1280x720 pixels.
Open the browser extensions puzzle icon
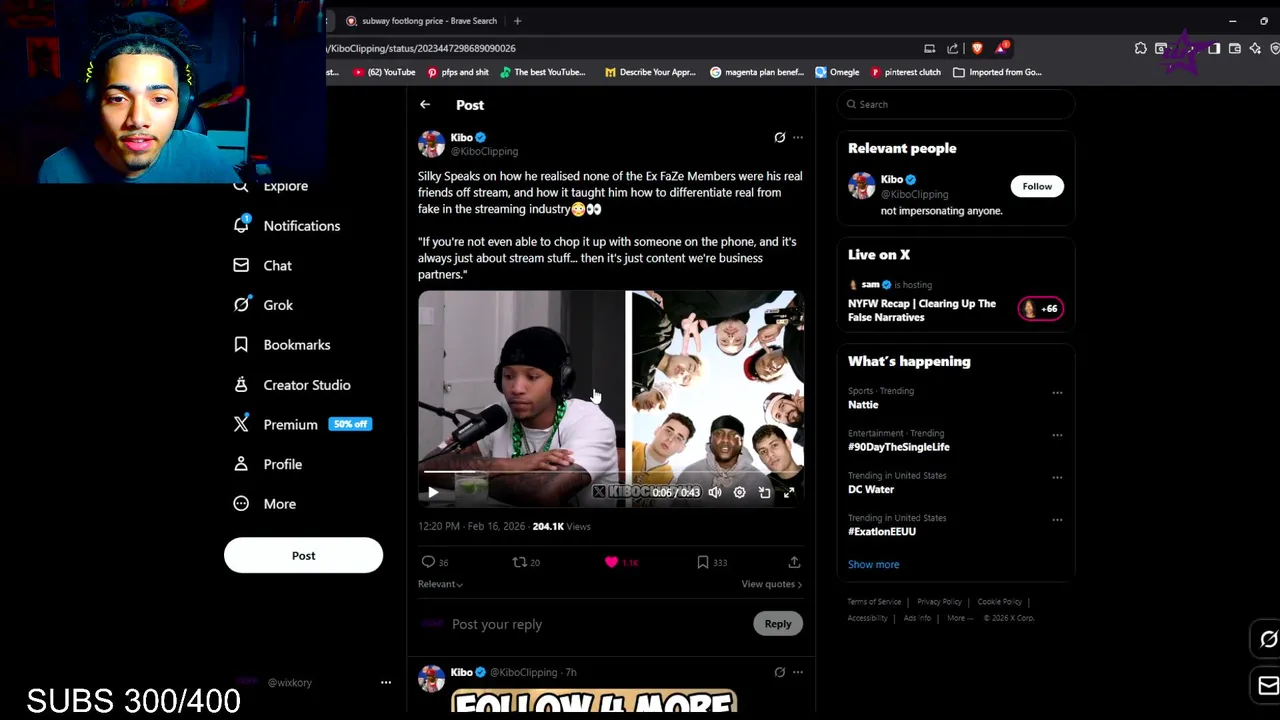1140,48
